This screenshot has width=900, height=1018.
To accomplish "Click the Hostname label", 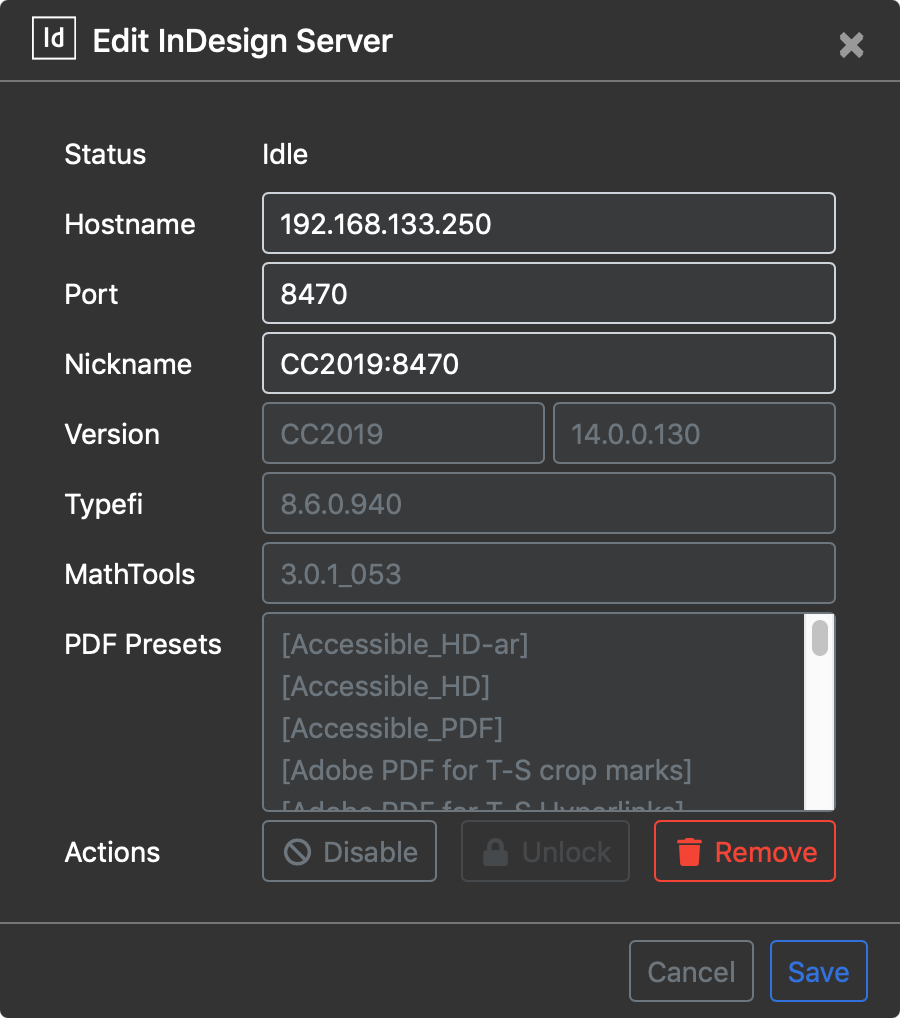I will tap(130, 225).
